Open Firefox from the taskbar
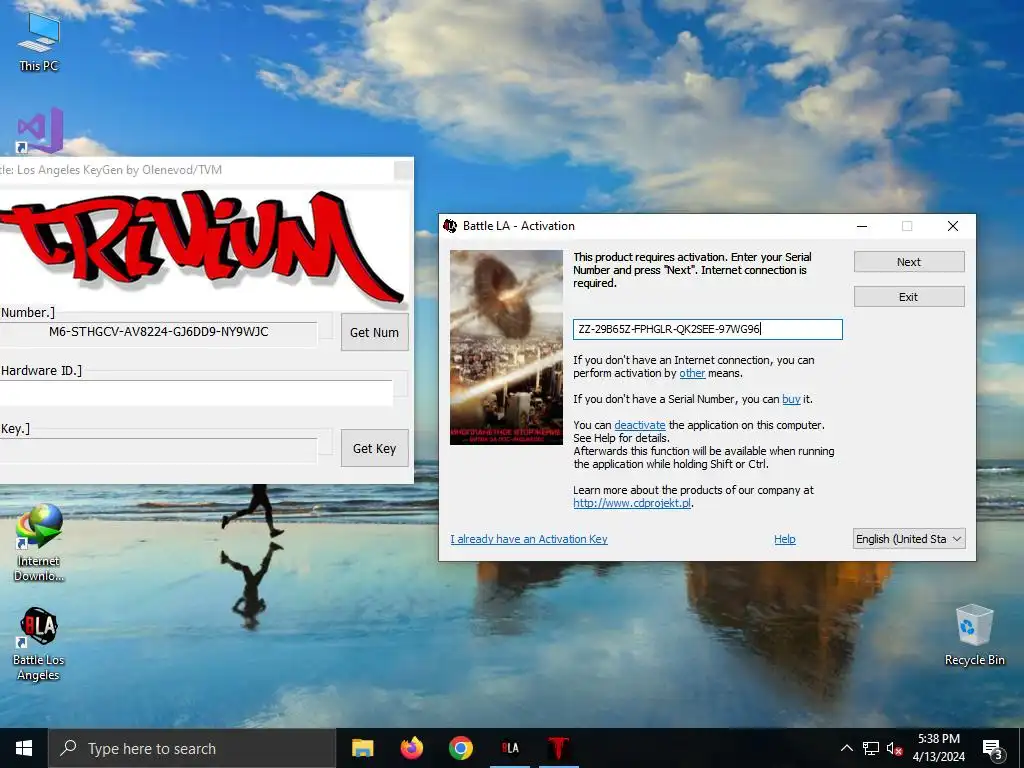Viewport: 1024px width, 768px height. (411, 748)
